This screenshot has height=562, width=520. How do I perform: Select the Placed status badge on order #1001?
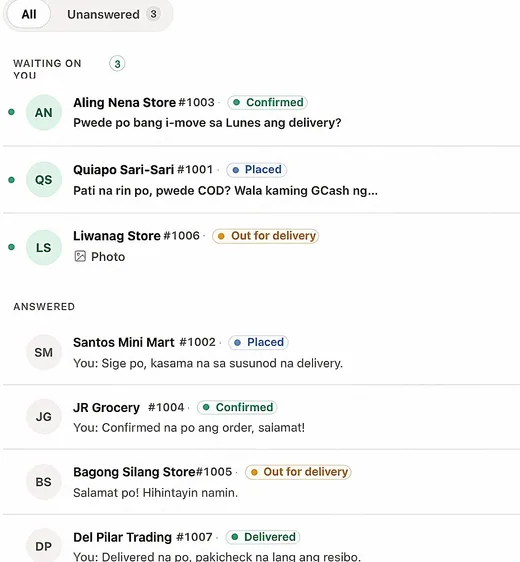(257, 170)
